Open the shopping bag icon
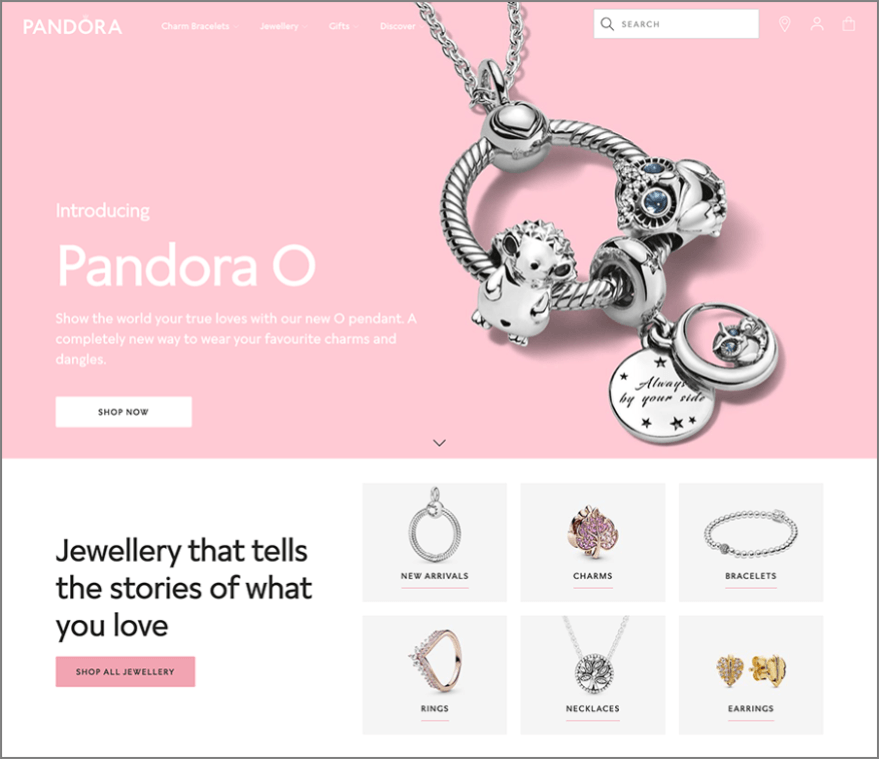Screen dimensions: 879x759 849,24
